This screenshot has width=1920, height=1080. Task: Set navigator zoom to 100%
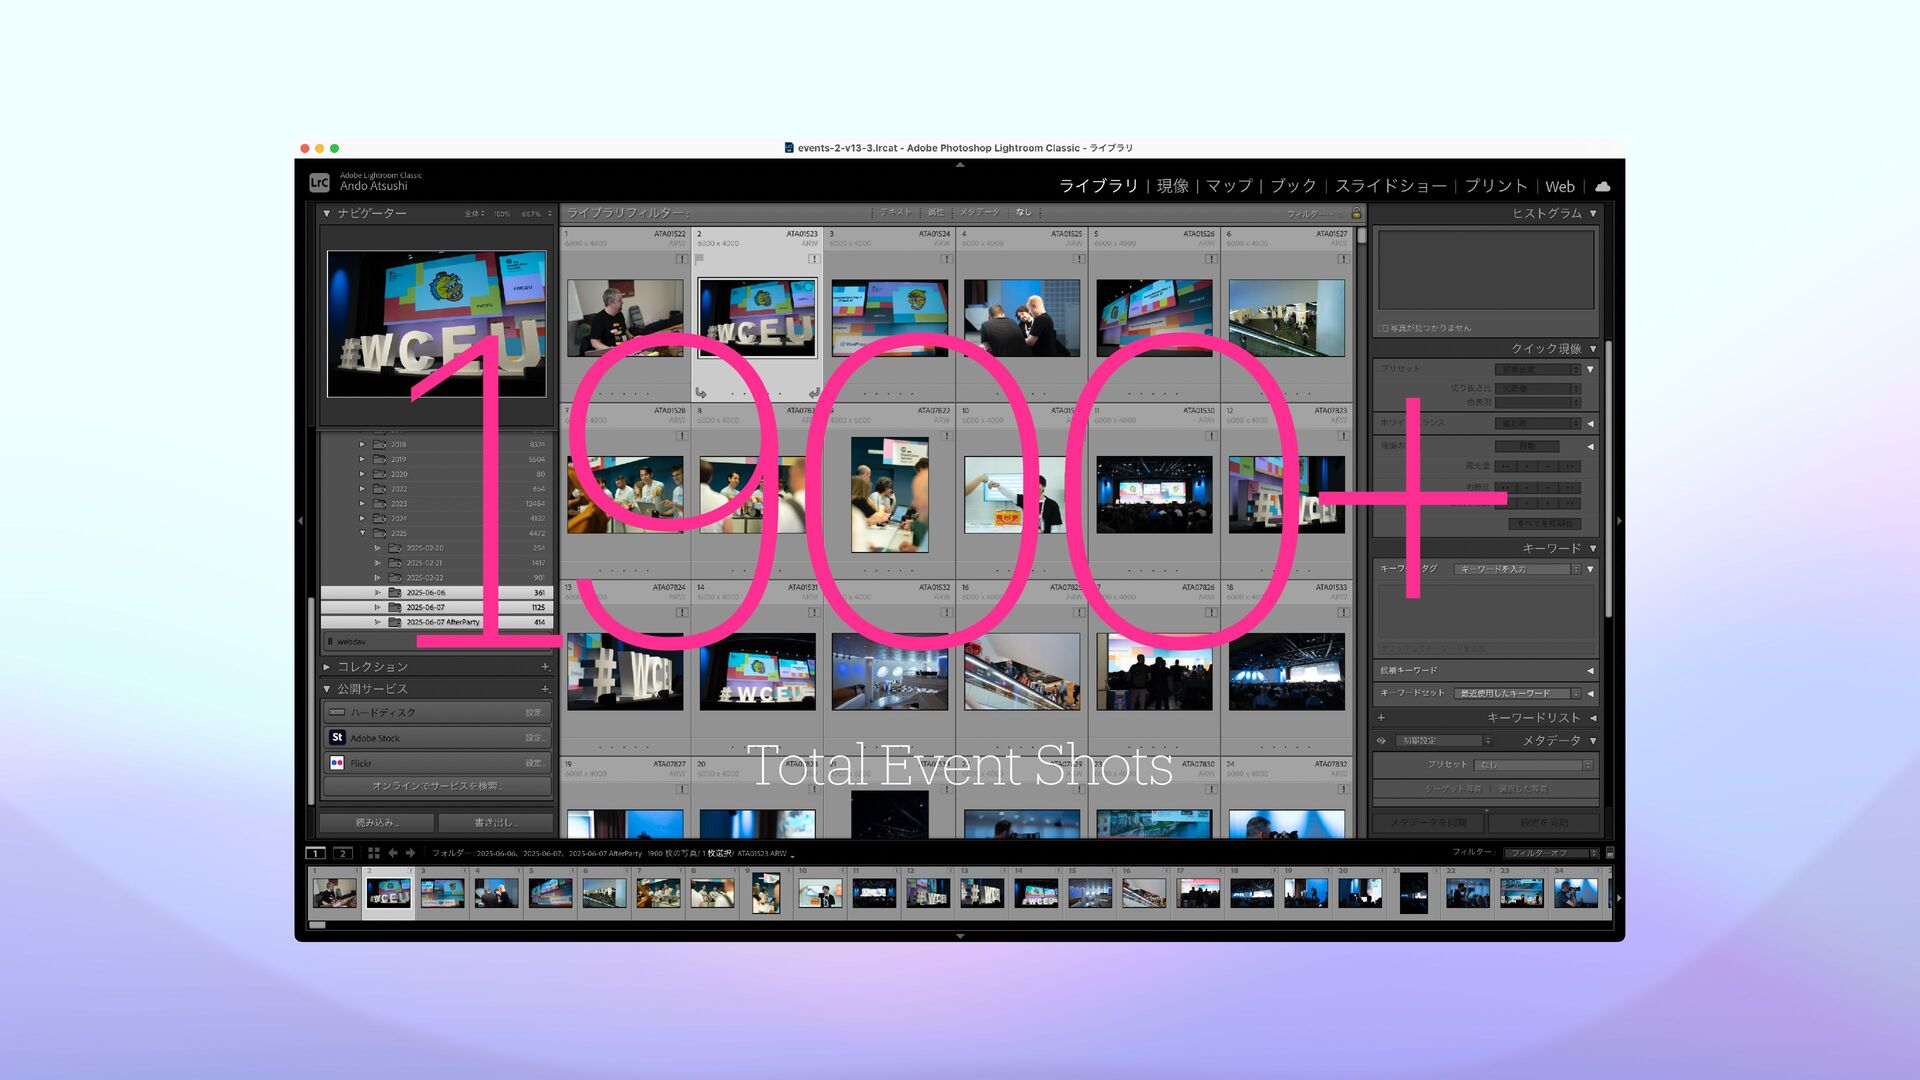pos(502,214)
